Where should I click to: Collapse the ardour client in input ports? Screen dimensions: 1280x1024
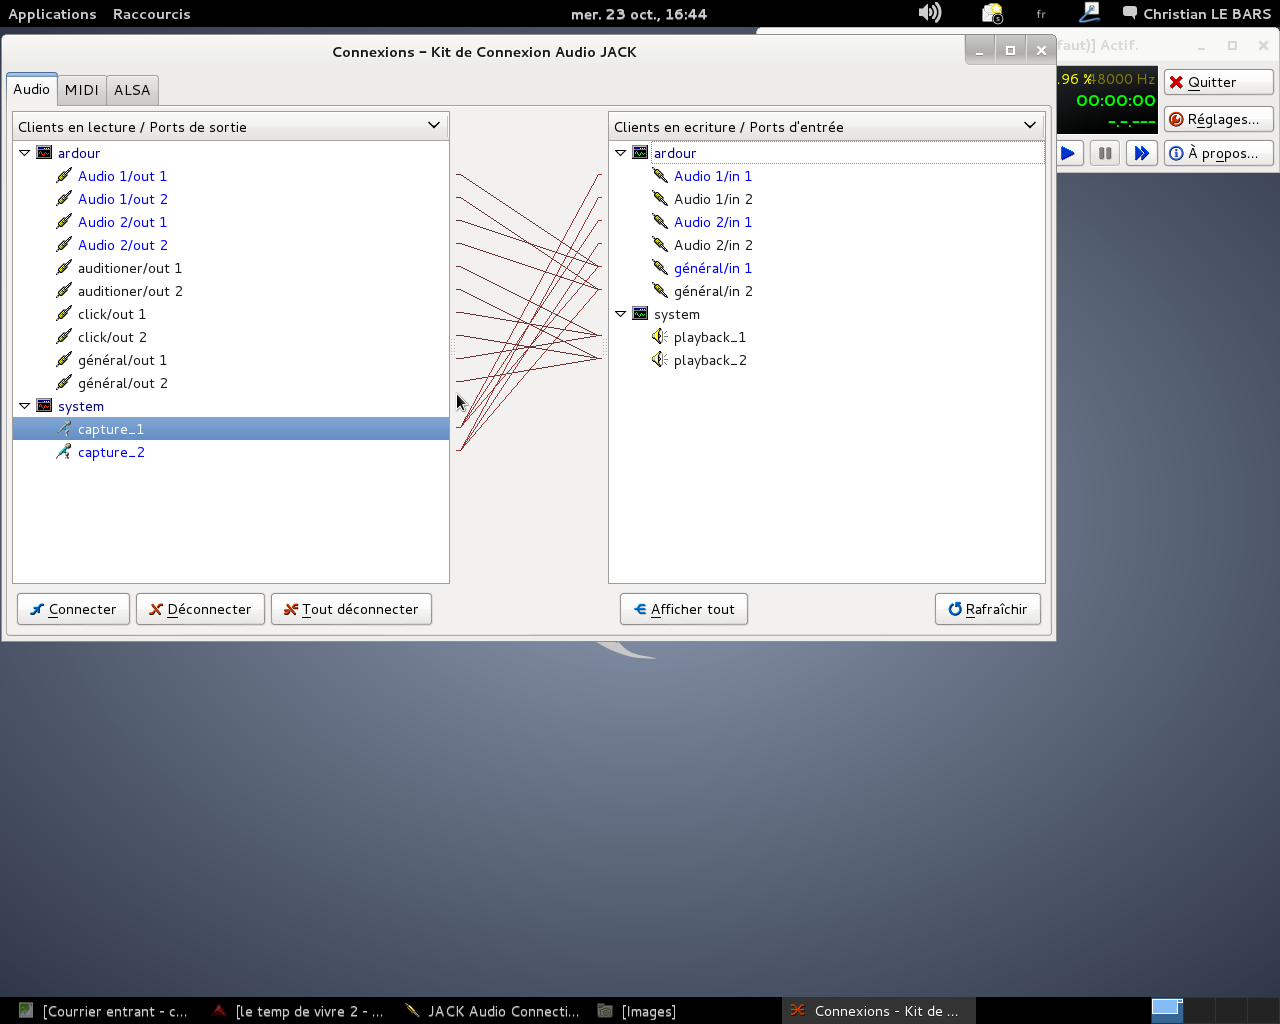[620, 153]
